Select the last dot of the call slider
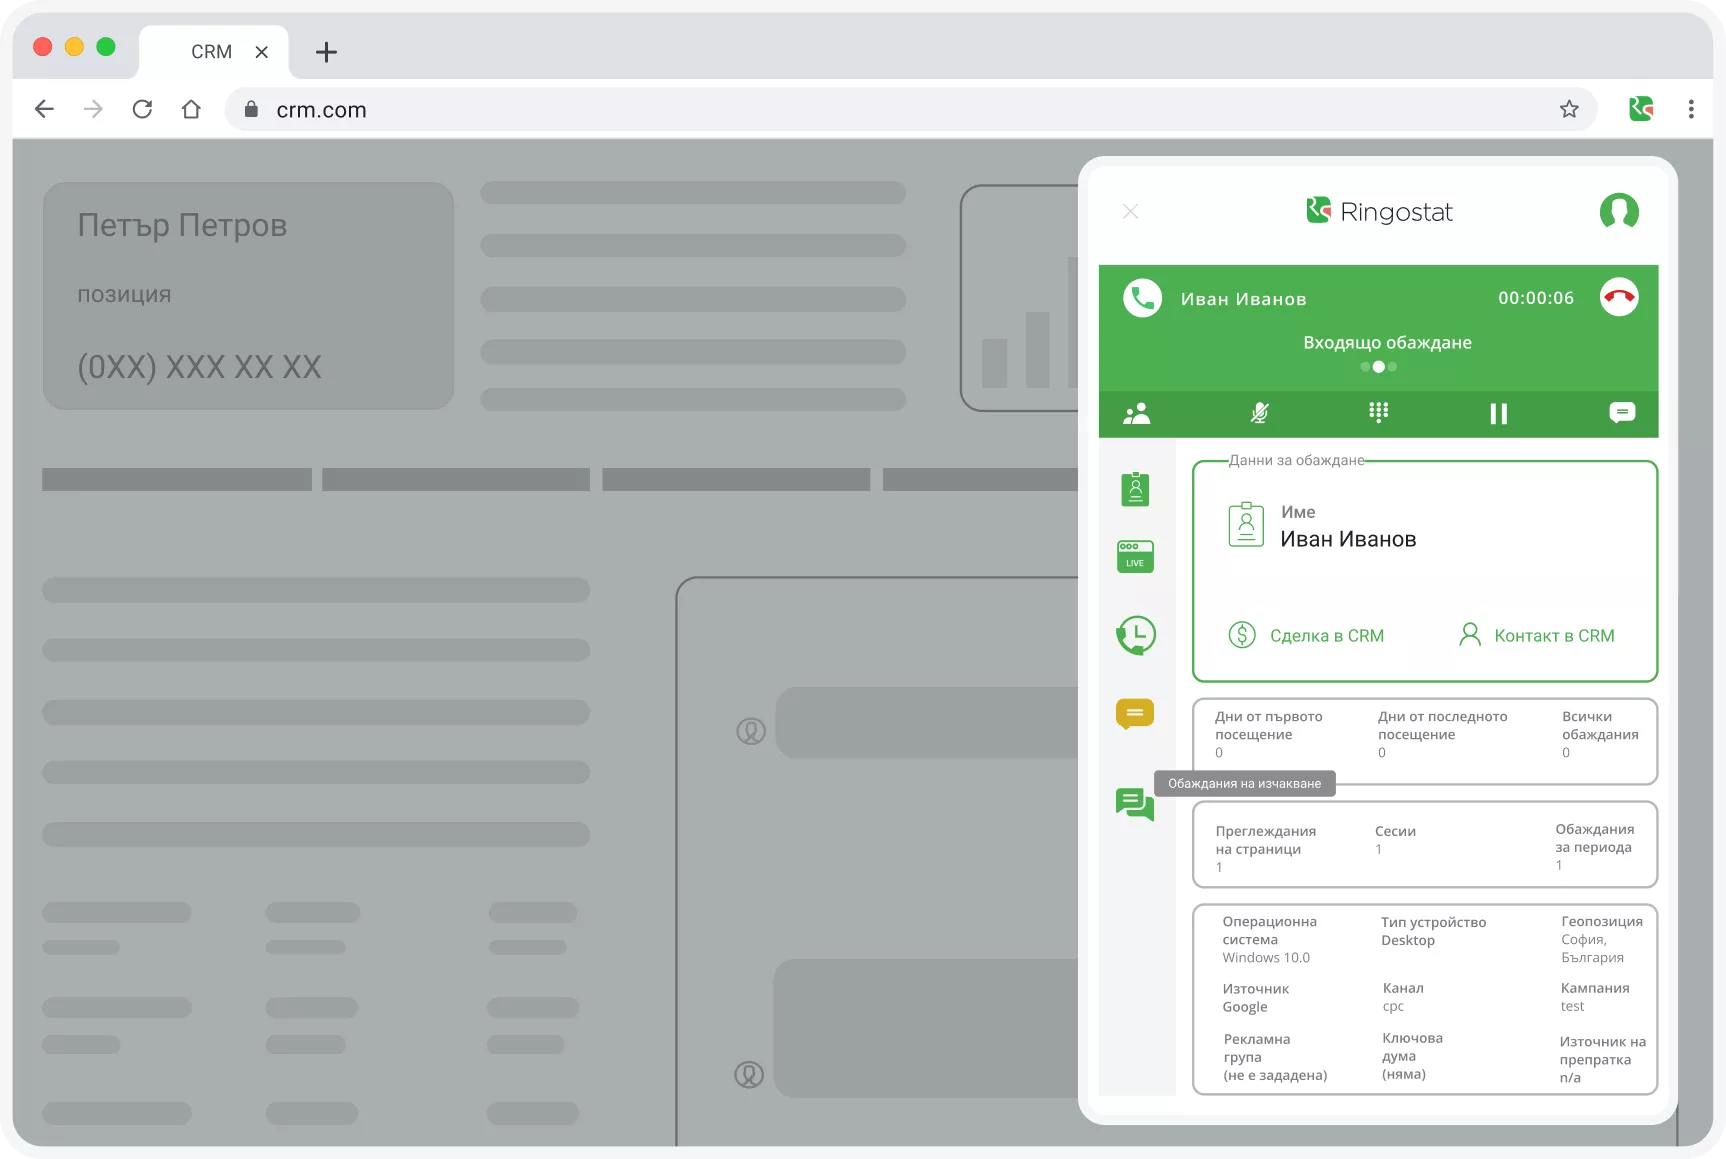Screen dimensions: 1726x1159 [x=1392, y=367]
